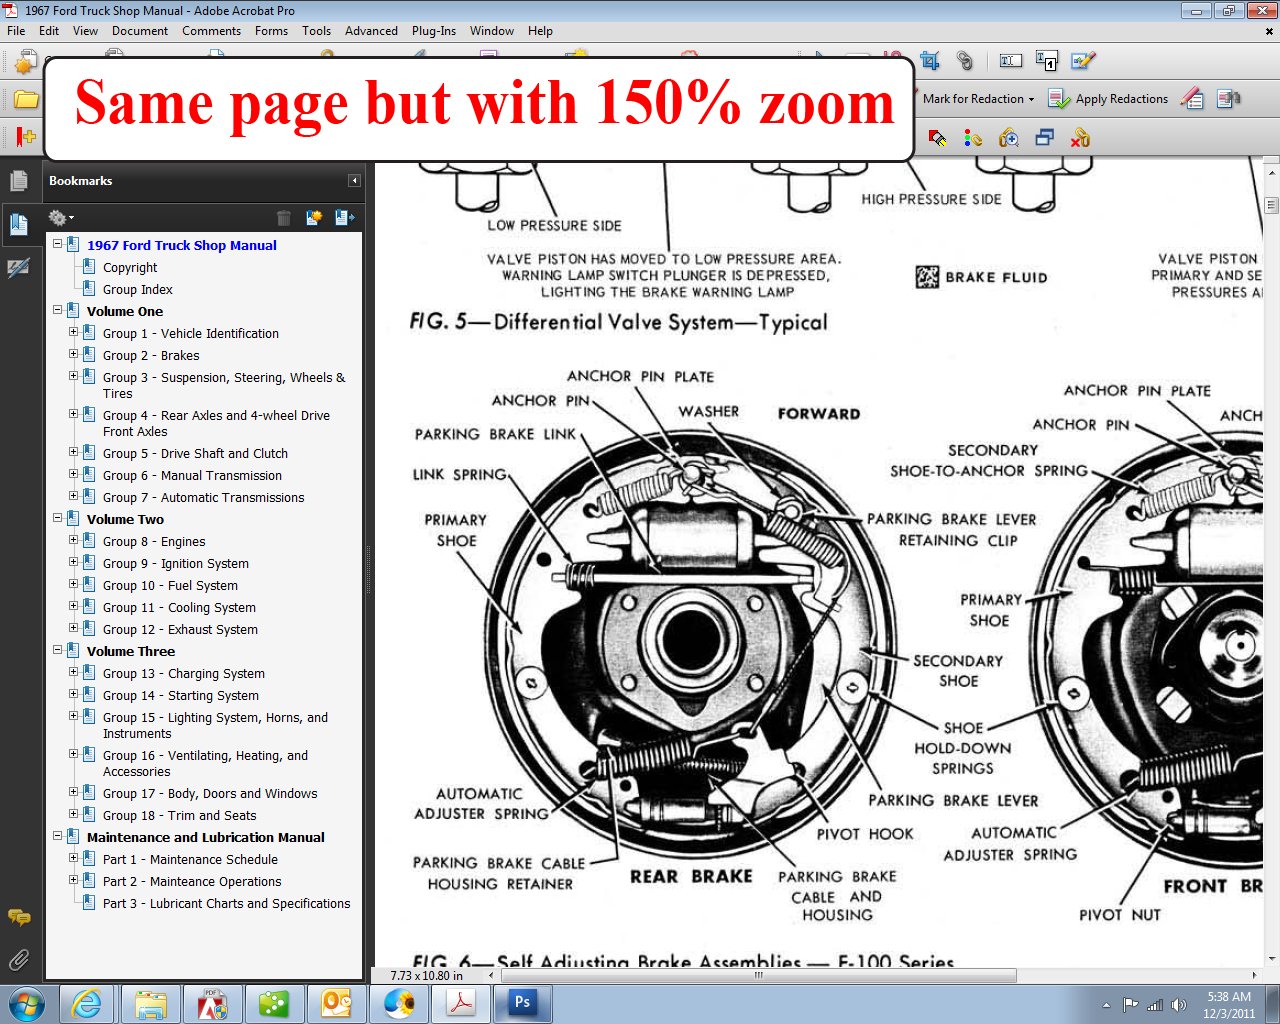Open the Attachments paperclip panel
This screenshot has height=1024, width=1280.
pyautogui.click(x=18, y=960)
